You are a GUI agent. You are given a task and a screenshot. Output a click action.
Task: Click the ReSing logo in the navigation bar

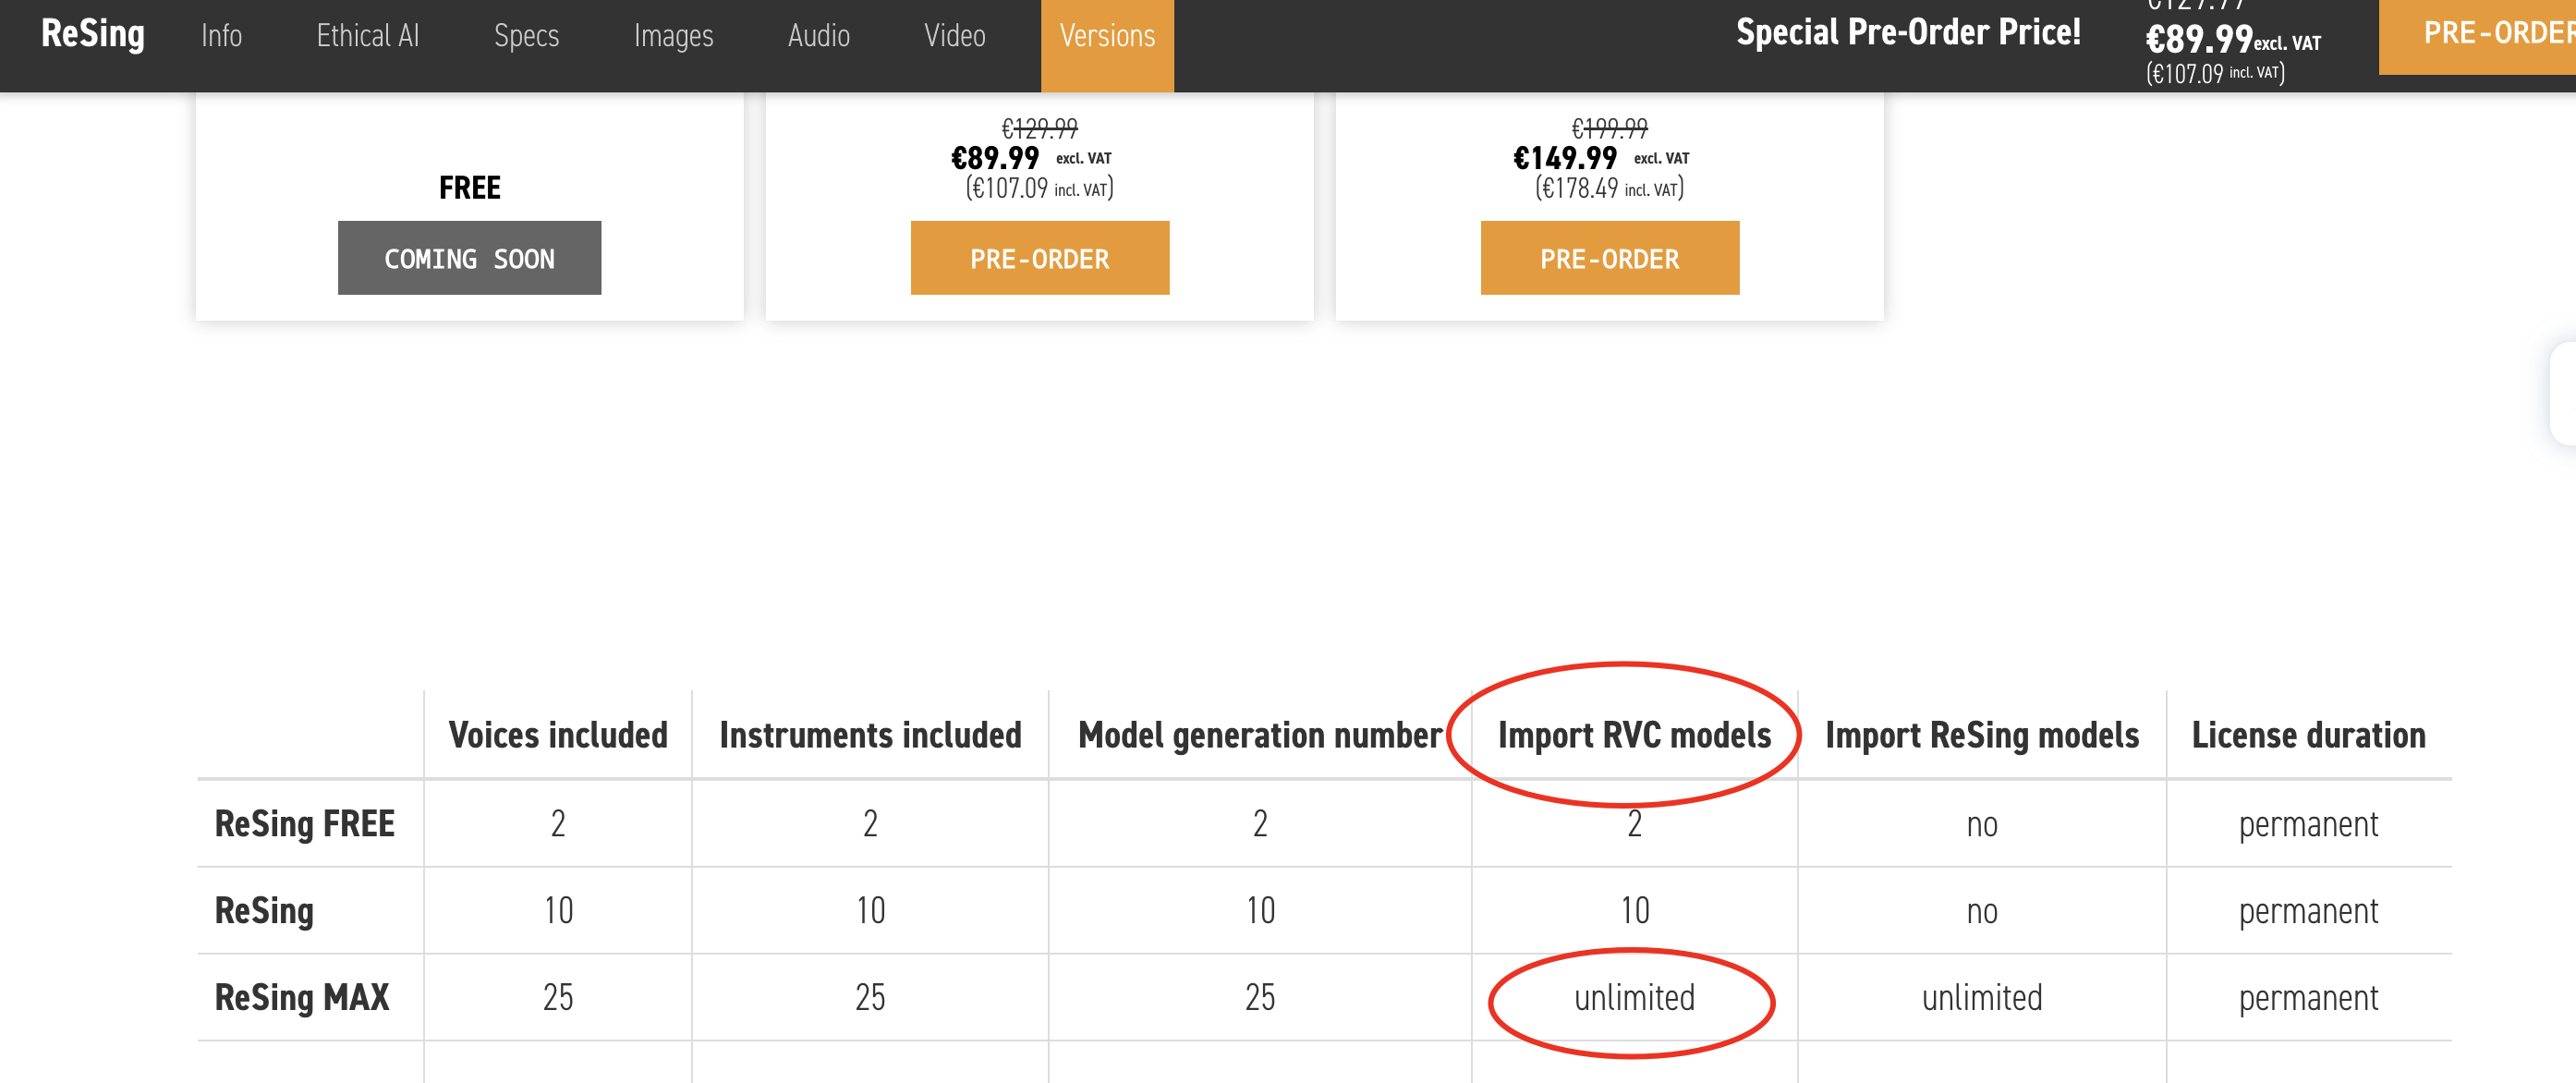tap(93, 35)
